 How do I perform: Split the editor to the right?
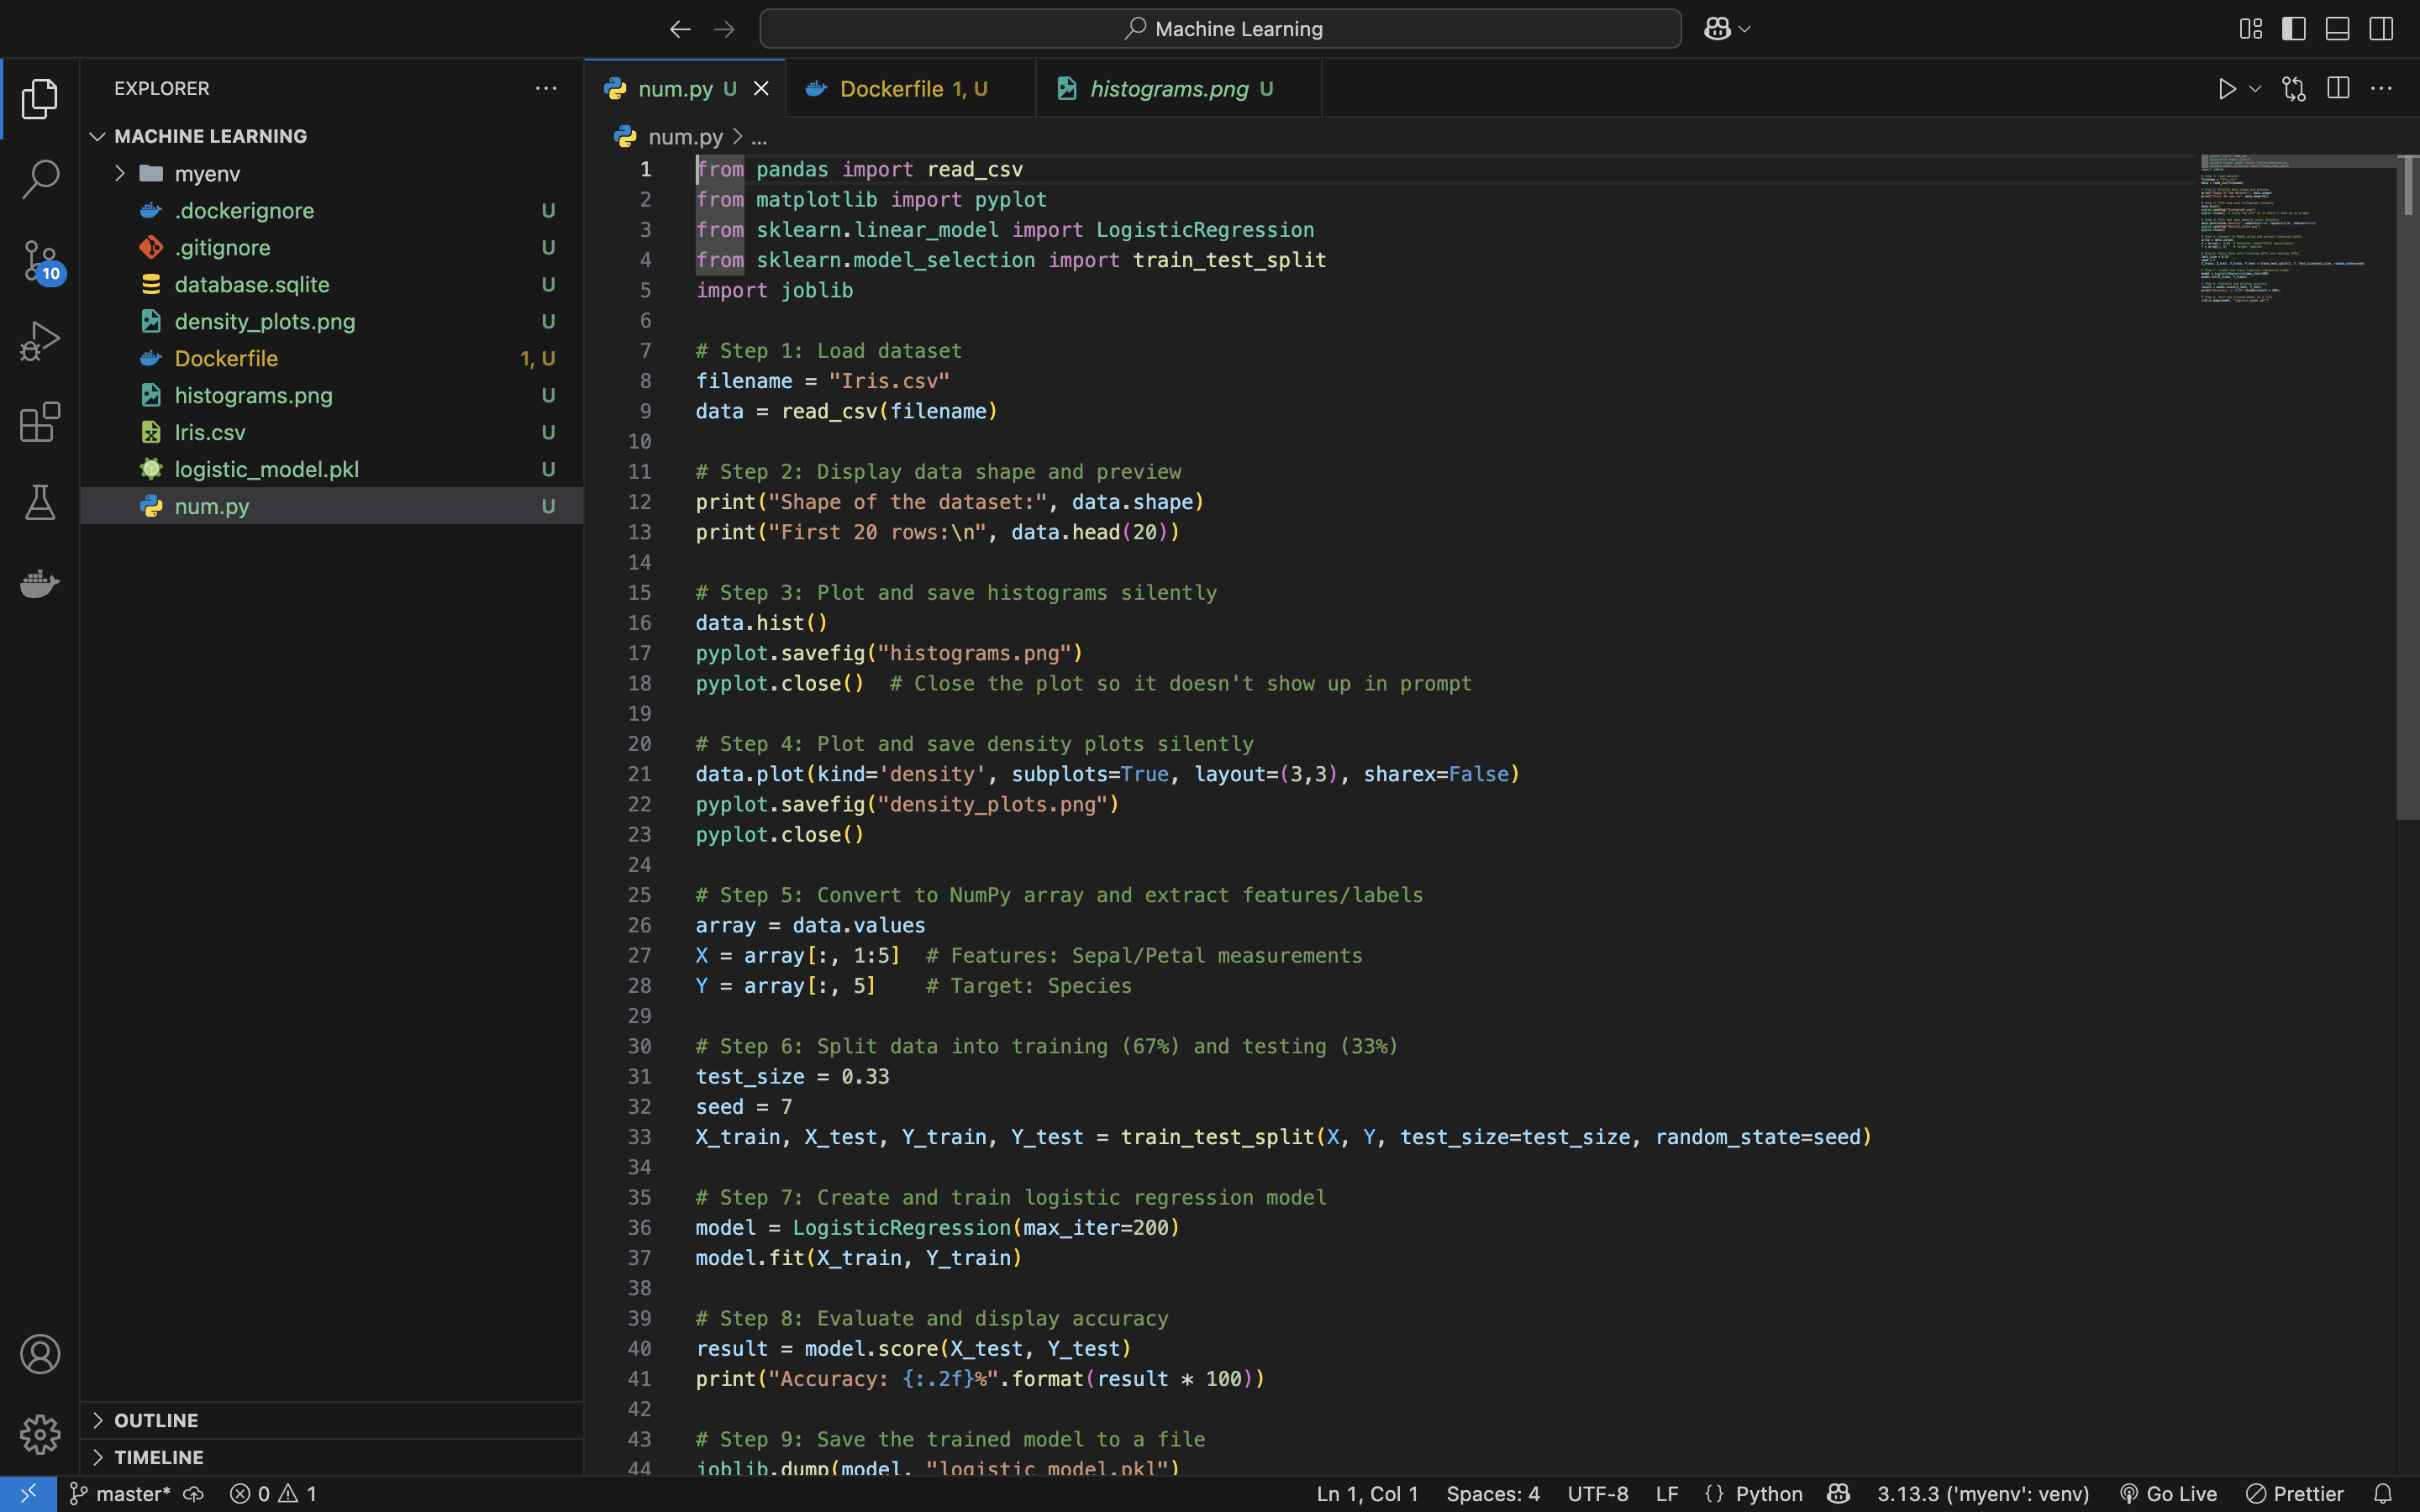[2338, 88]
